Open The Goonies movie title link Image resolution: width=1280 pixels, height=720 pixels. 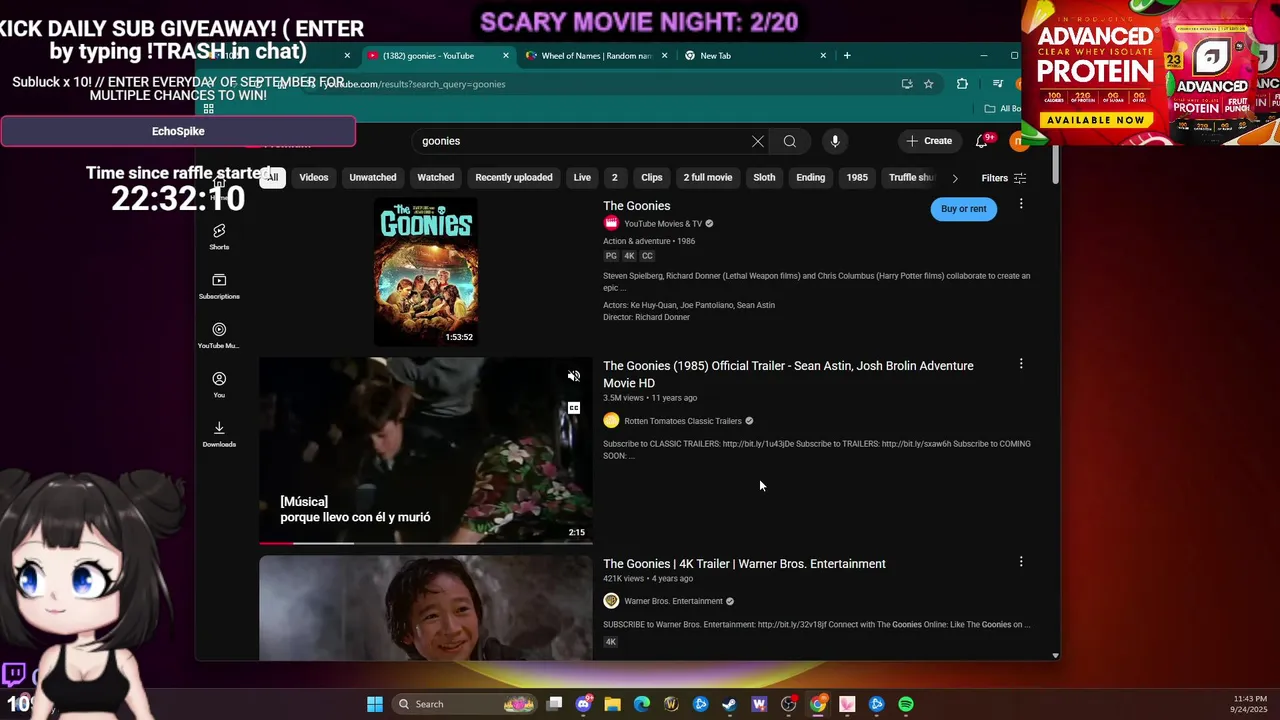point(637,206)
